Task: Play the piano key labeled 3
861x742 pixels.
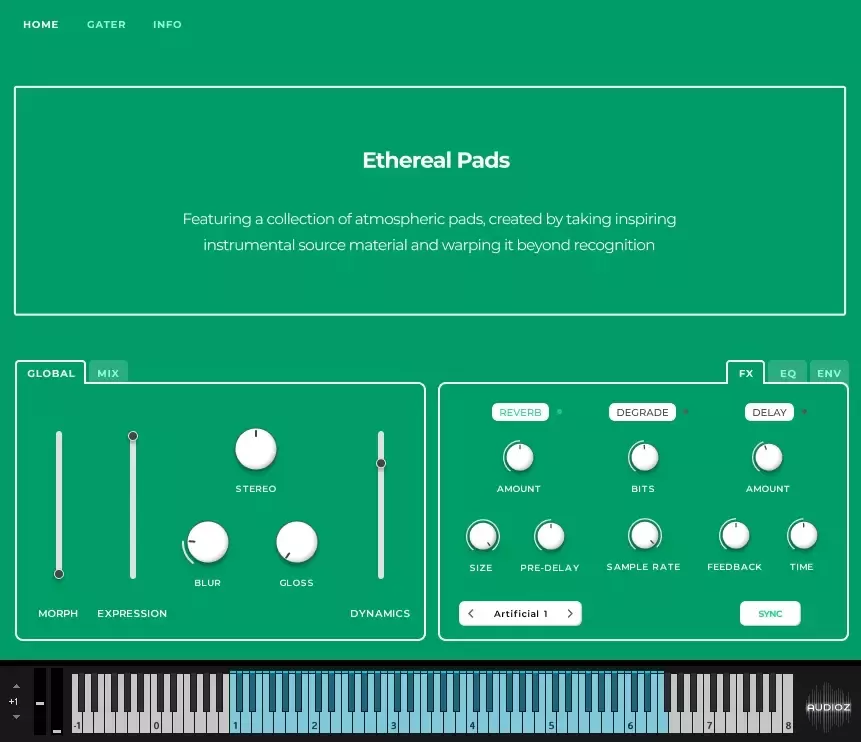Action: tap(393, 723)
